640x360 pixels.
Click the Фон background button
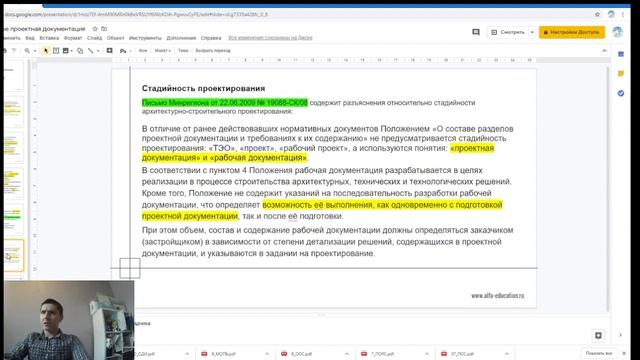coord(143,51)
